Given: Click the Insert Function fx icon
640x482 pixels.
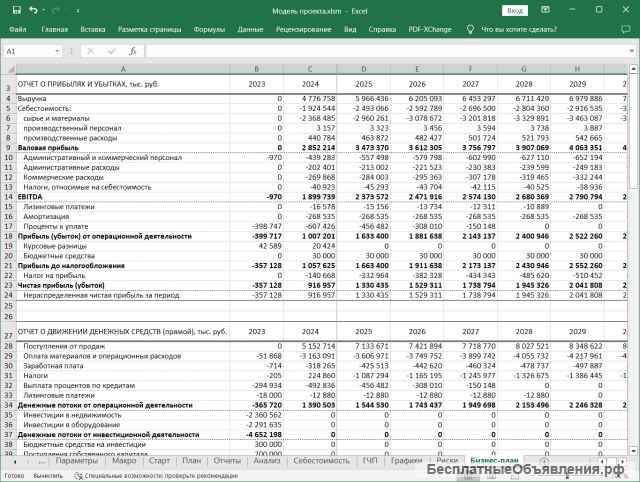Looking at the screenshot, I should pyautogui.click(x=131, y=50).
